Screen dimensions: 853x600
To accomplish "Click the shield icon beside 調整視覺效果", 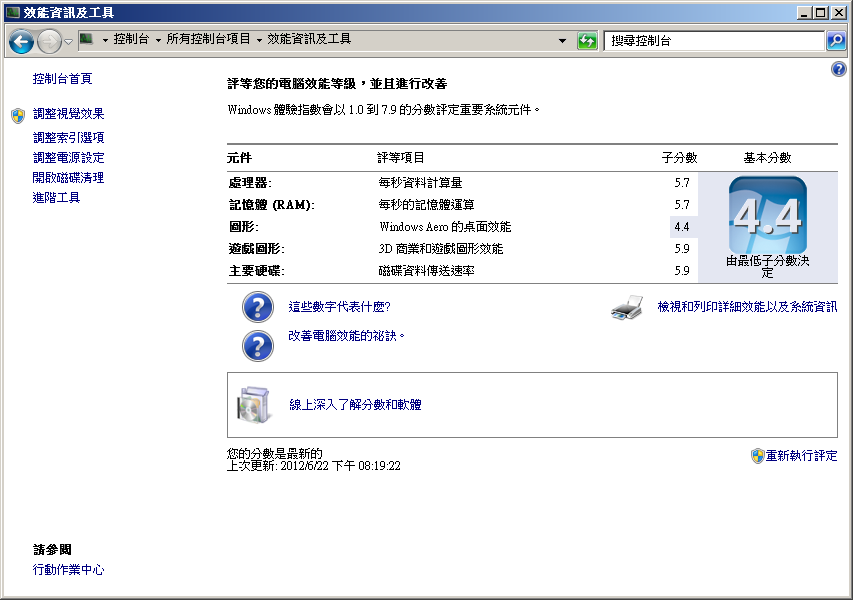I will [18, 115].
